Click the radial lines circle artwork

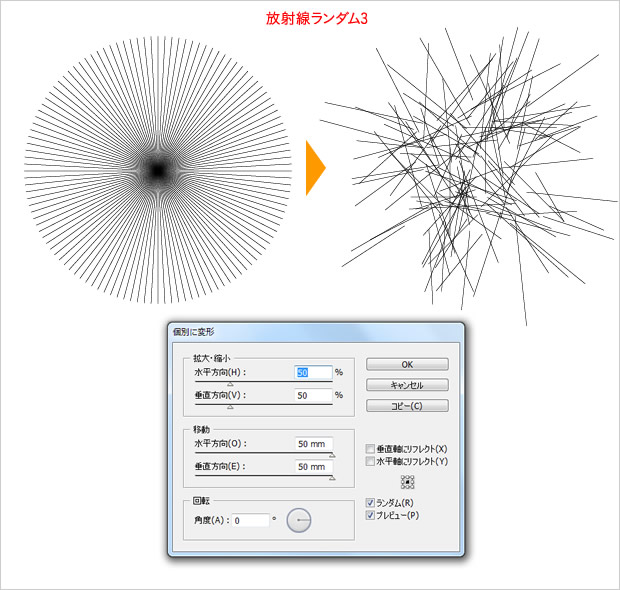click(x=158, y=170)
